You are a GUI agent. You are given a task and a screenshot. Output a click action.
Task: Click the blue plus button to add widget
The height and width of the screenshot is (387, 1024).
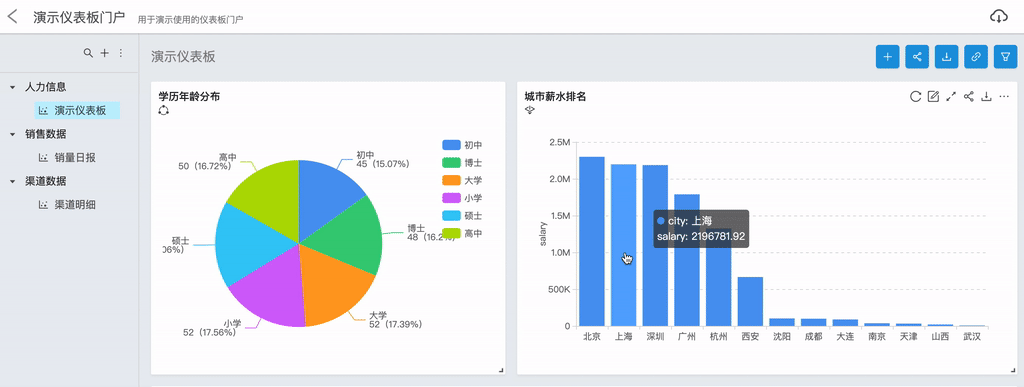(888, 57)
